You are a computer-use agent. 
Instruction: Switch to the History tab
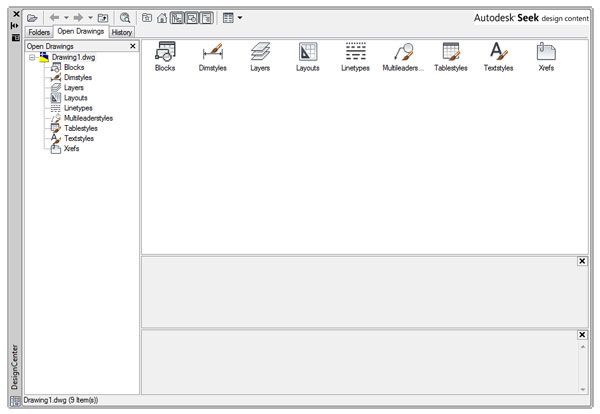(122, 32)
